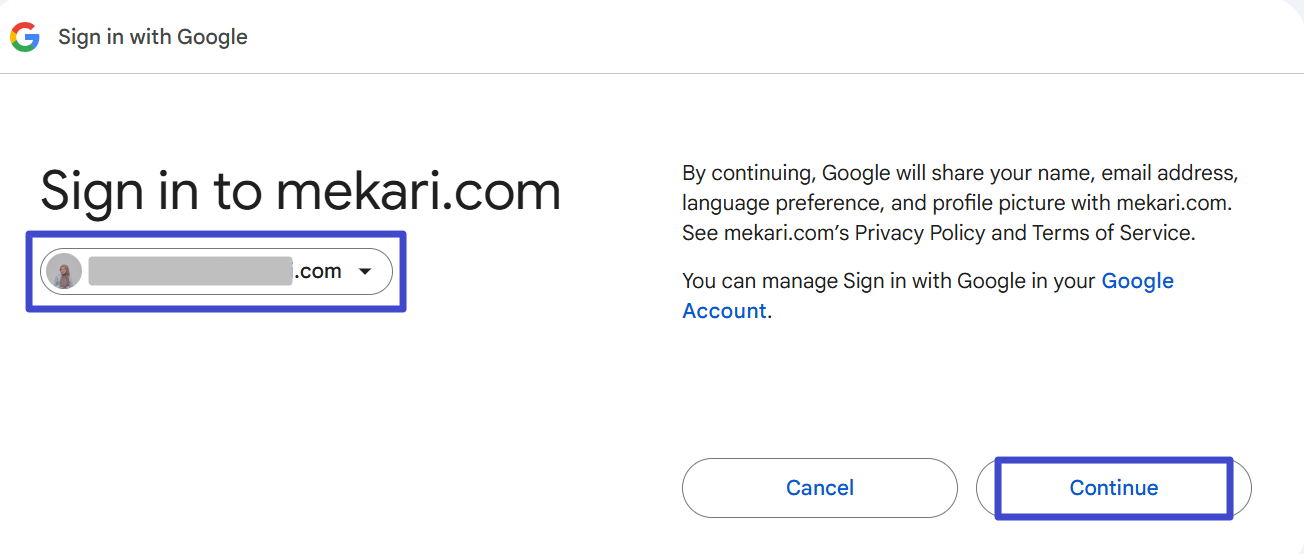Click the Google "G" logo
The image size is (1304, 554).
[x=25, y=37]
